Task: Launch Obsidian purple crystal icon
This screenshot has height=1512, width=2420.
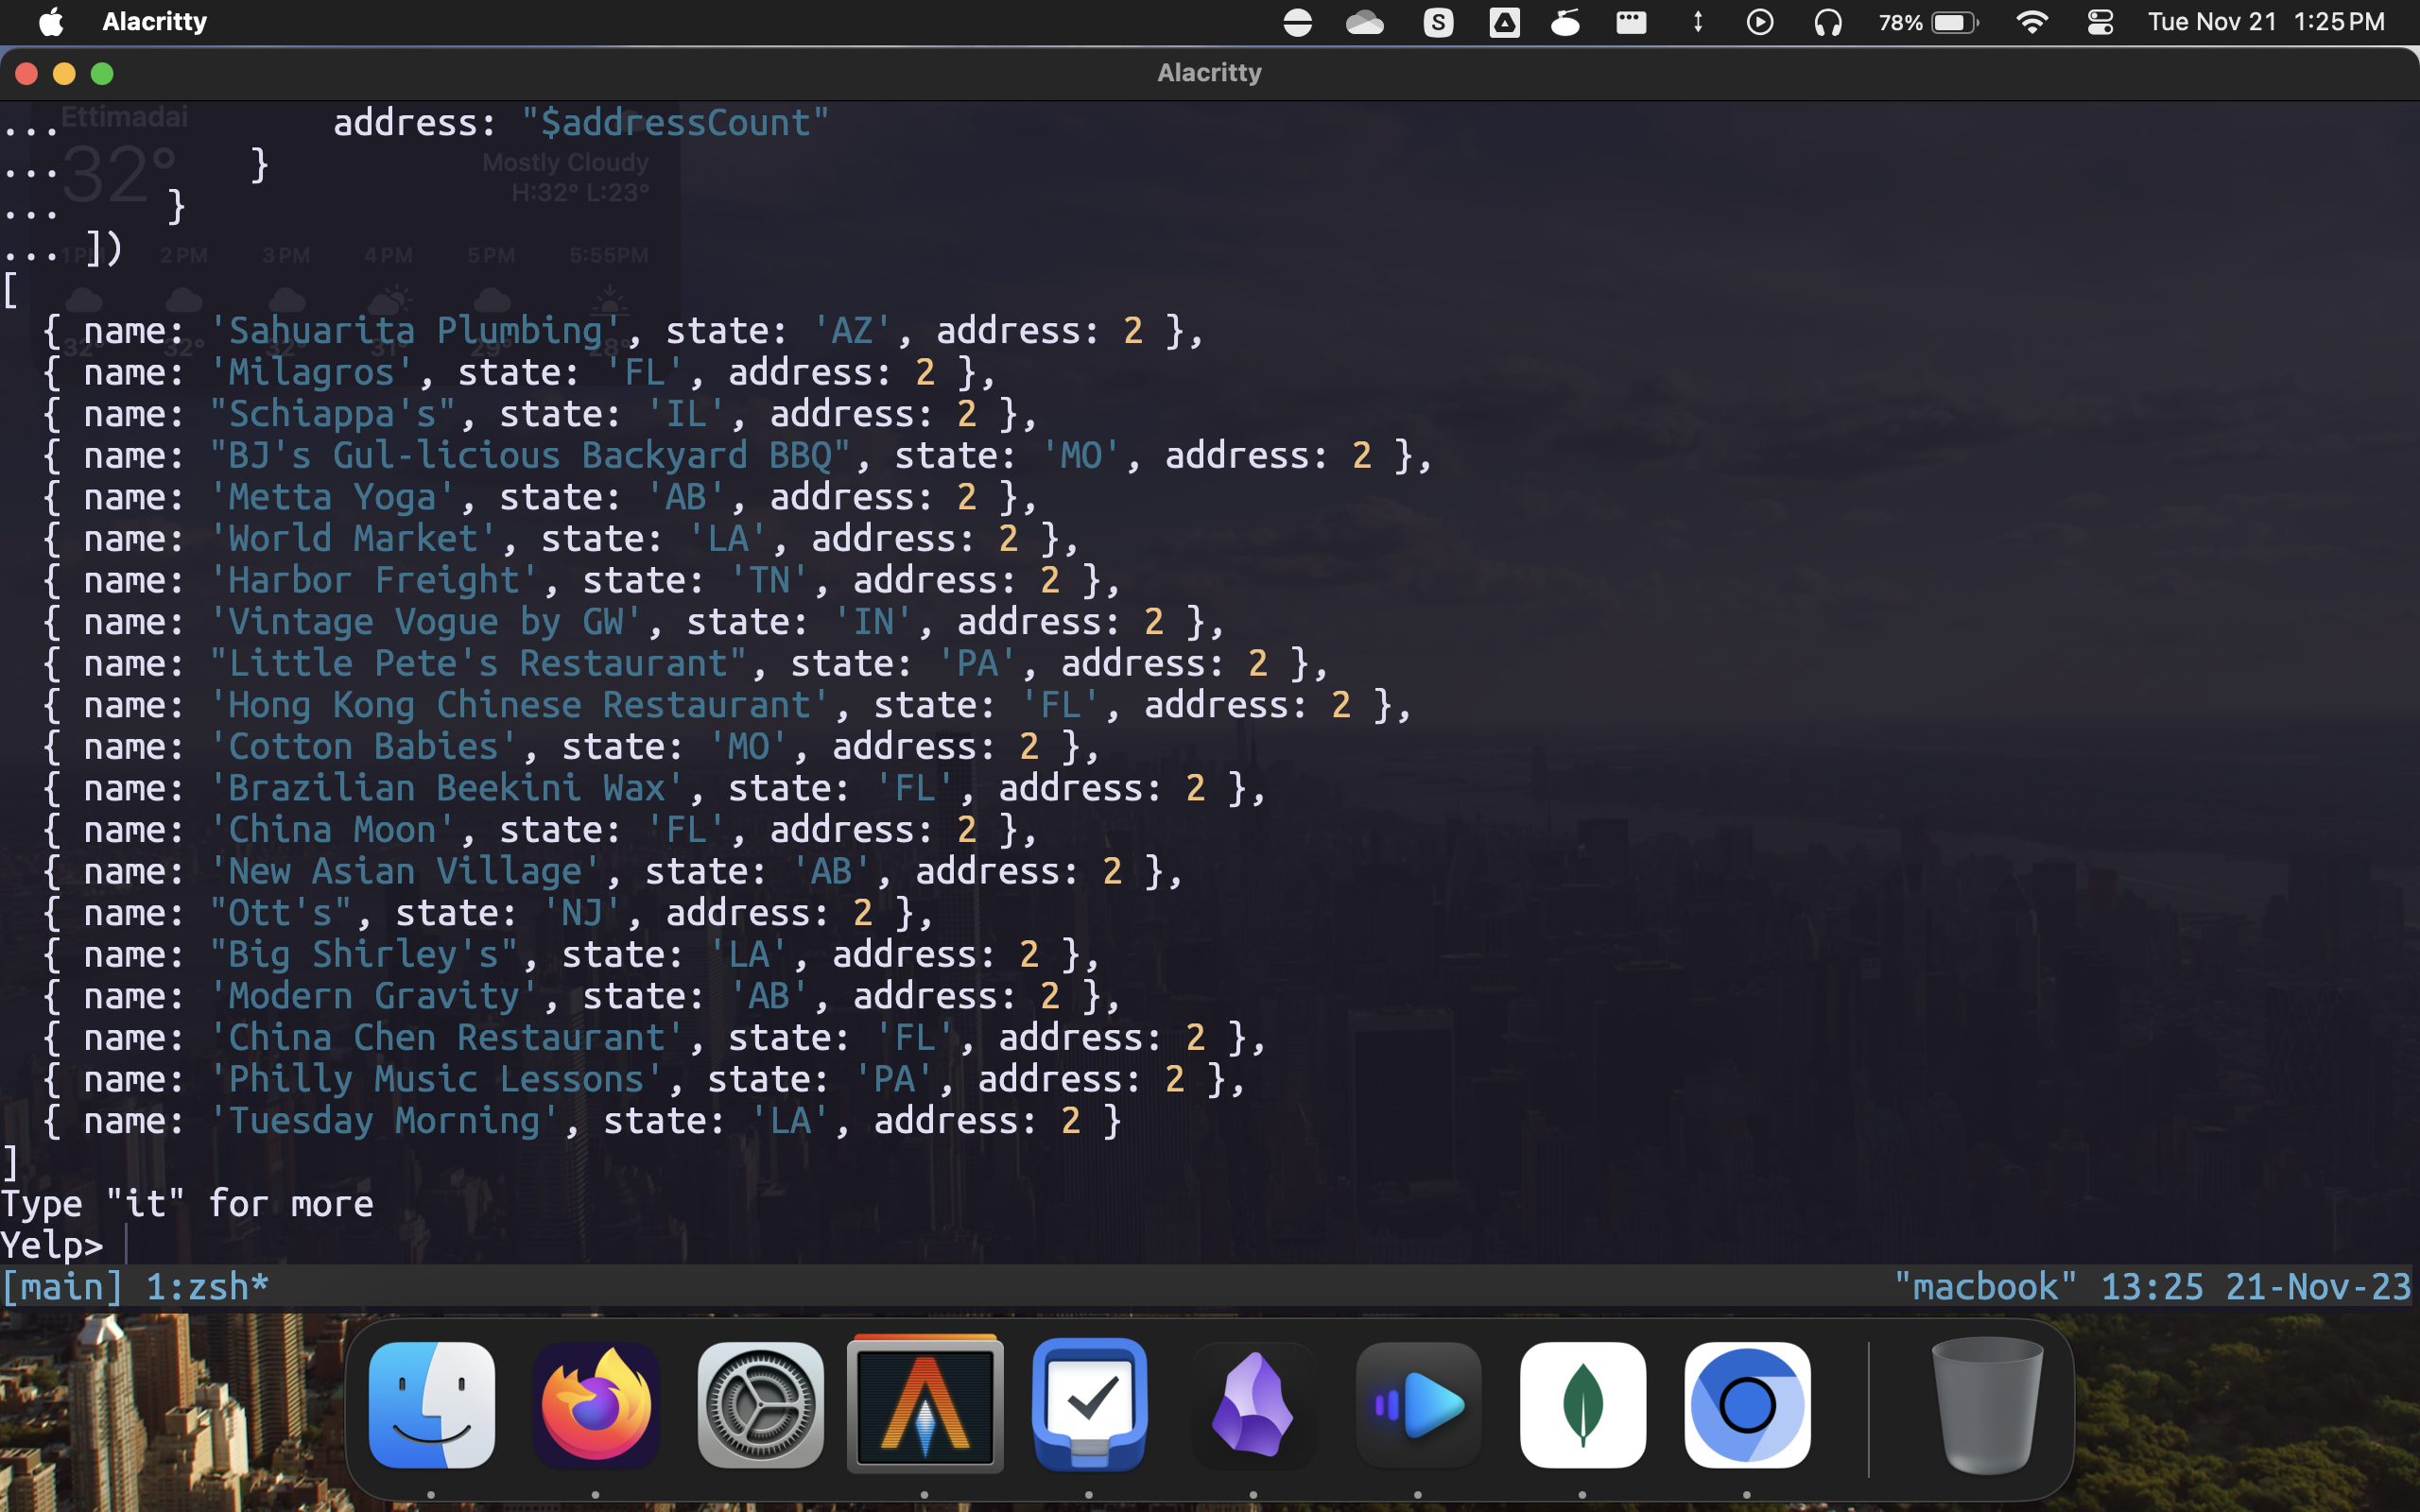Action: coord(1253,1405)
